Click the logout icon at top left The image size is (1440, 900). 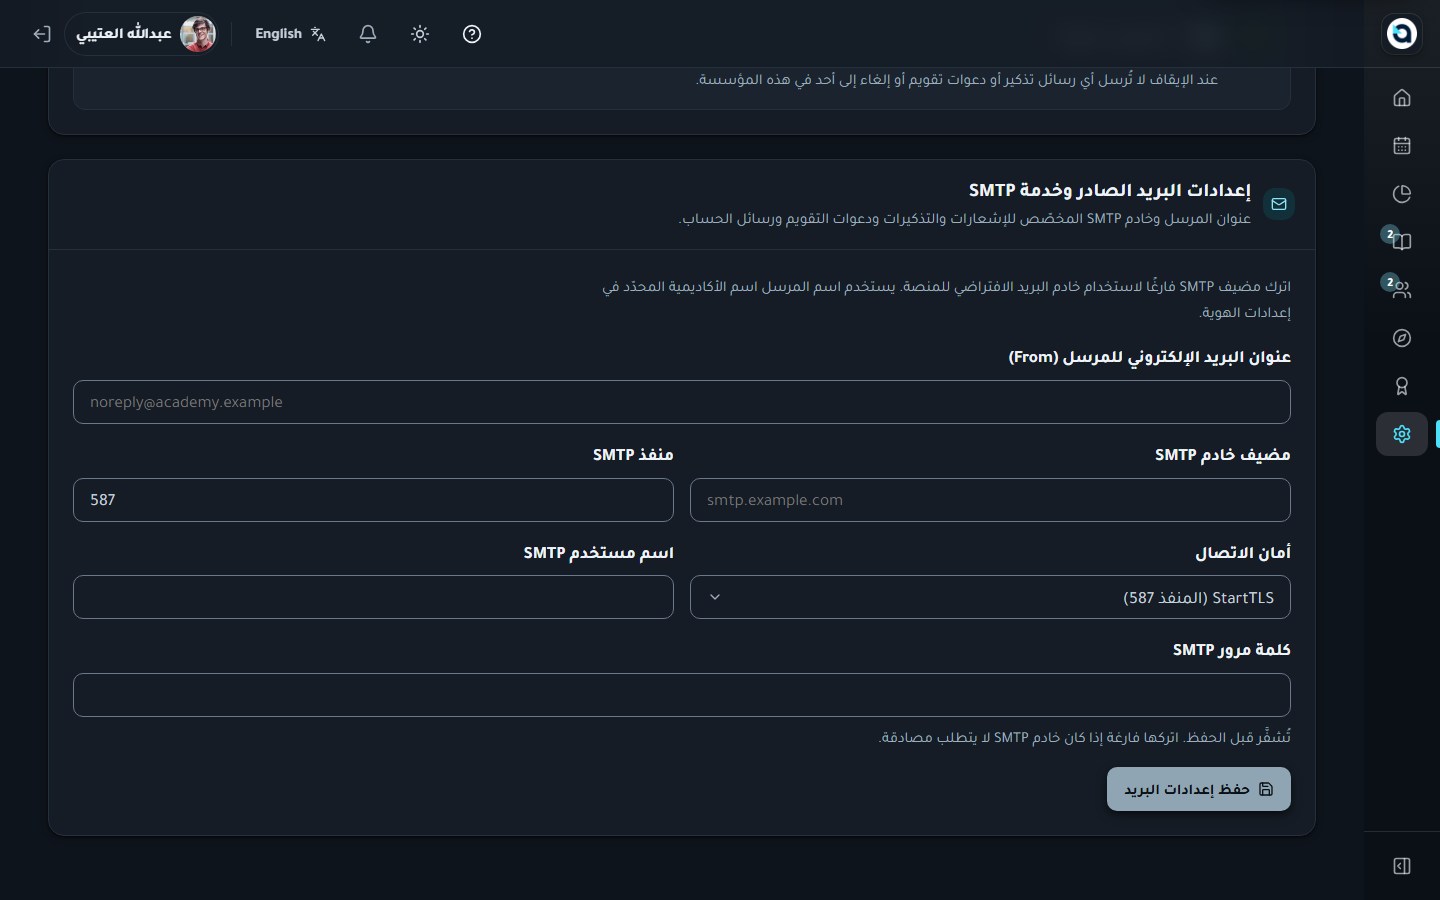(41, 34)
